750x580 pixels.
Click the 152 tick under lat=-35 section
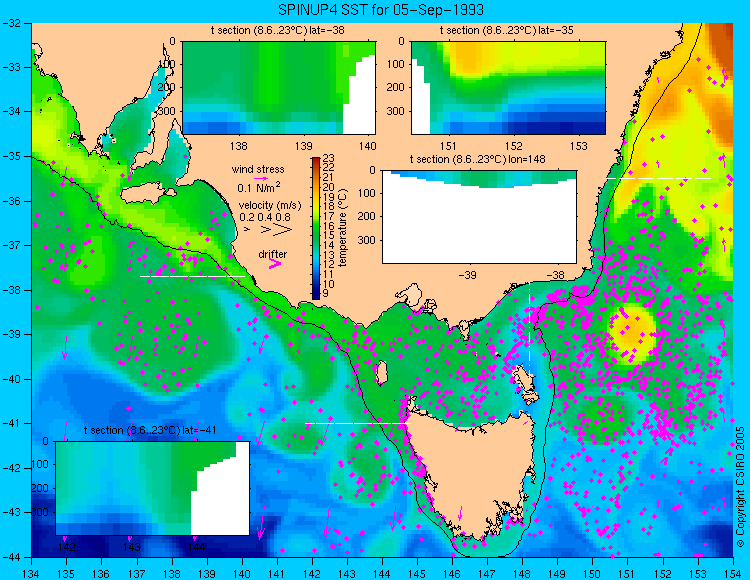pos(514,146)
